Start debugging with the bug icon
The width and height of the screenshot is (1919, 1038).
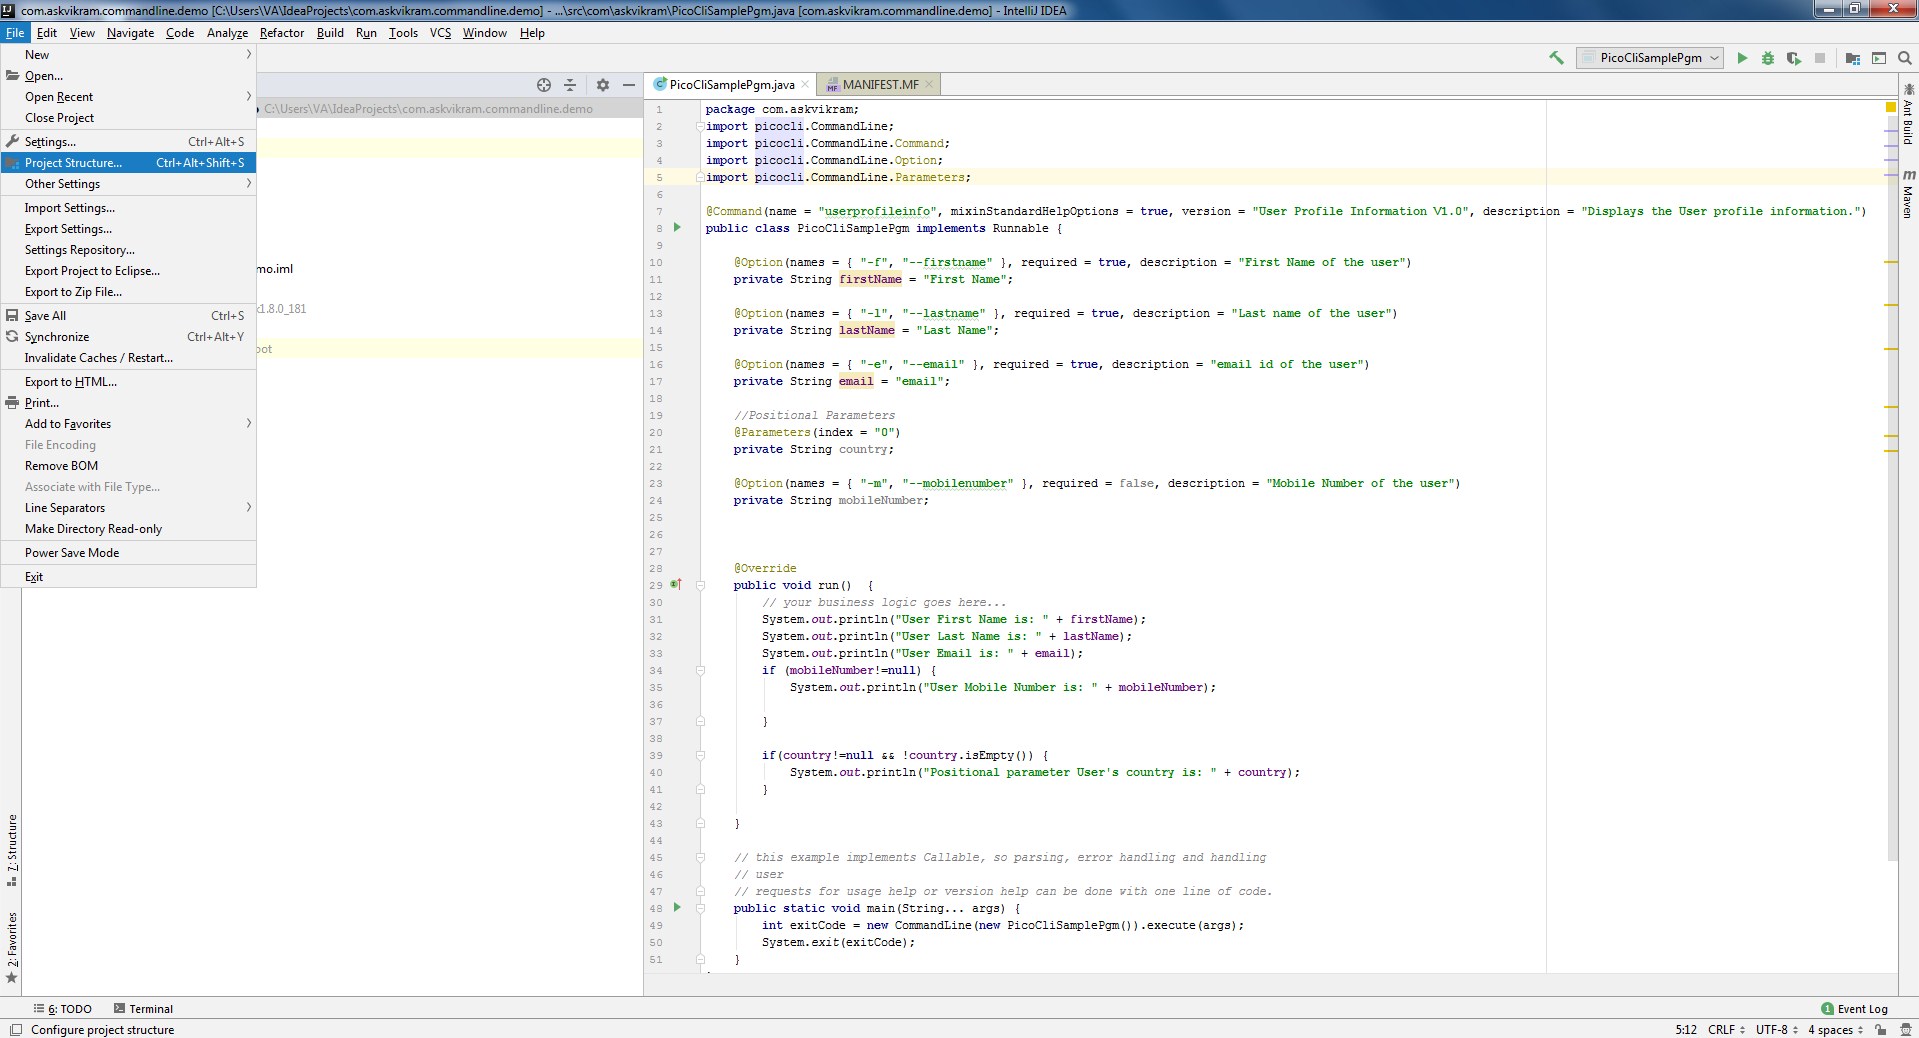[1768, 58]
